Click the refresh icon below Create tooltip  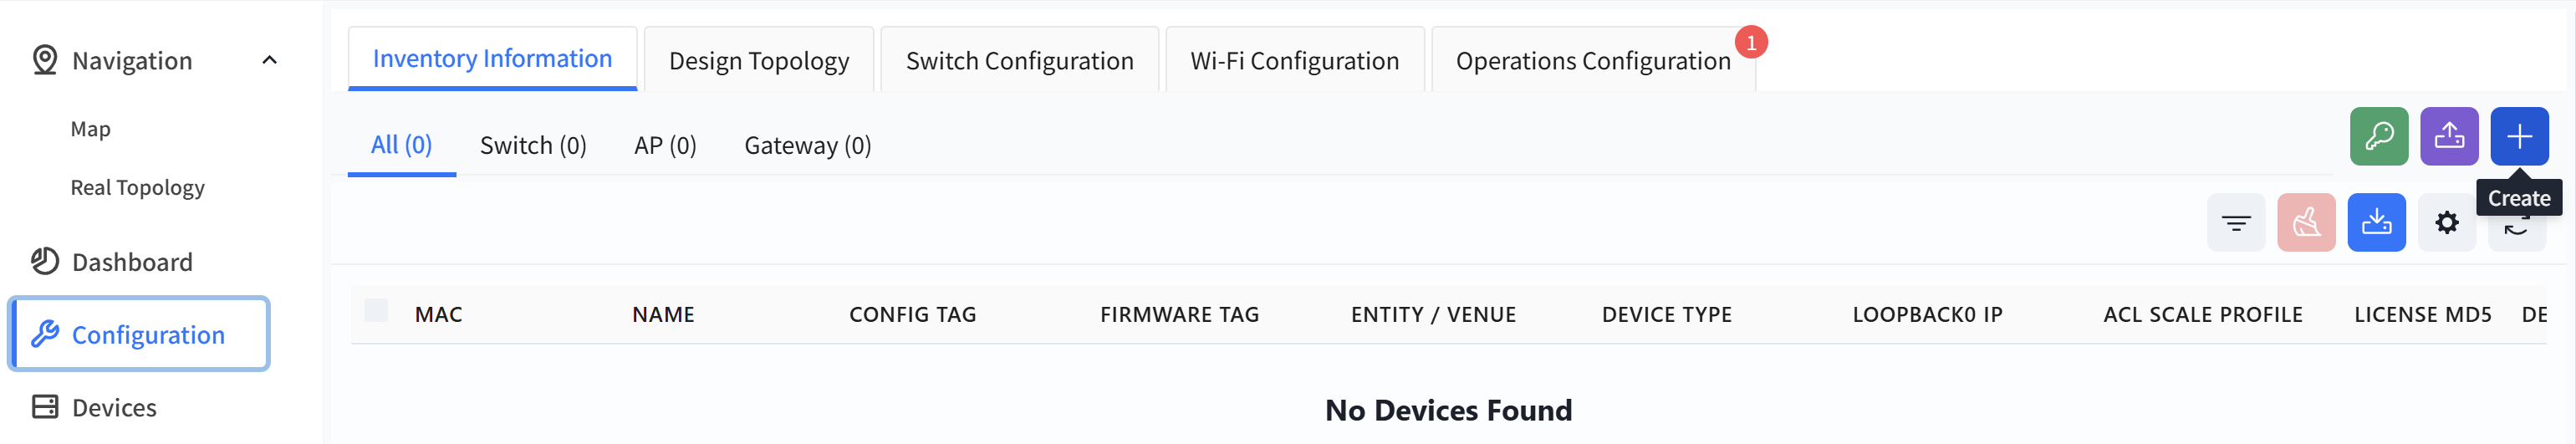coord(2516,231)
